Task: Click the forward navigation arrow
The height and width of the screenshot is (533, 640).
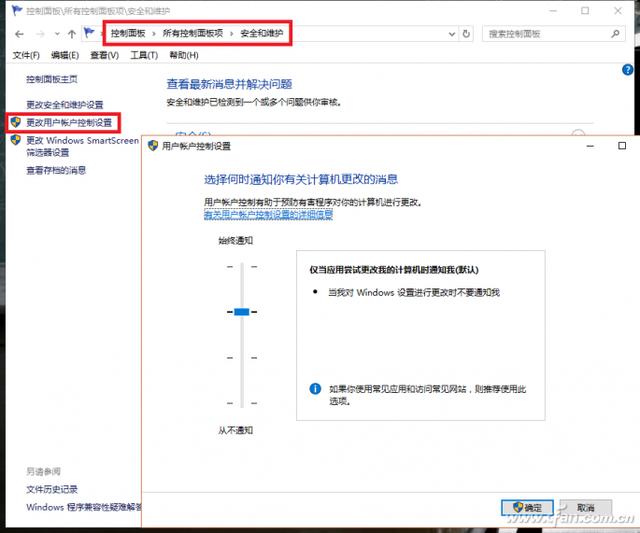Action: [40, 34]
